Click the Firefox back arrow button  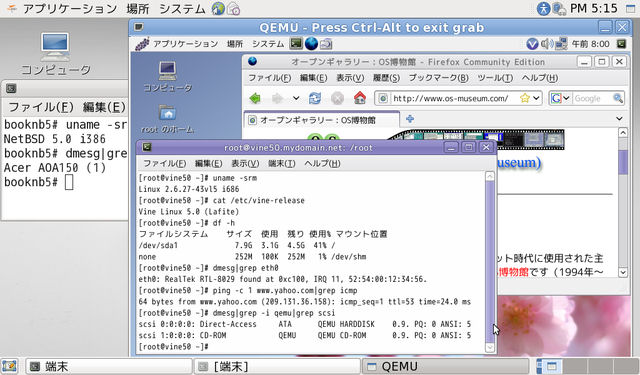click(x=255, y=98)
